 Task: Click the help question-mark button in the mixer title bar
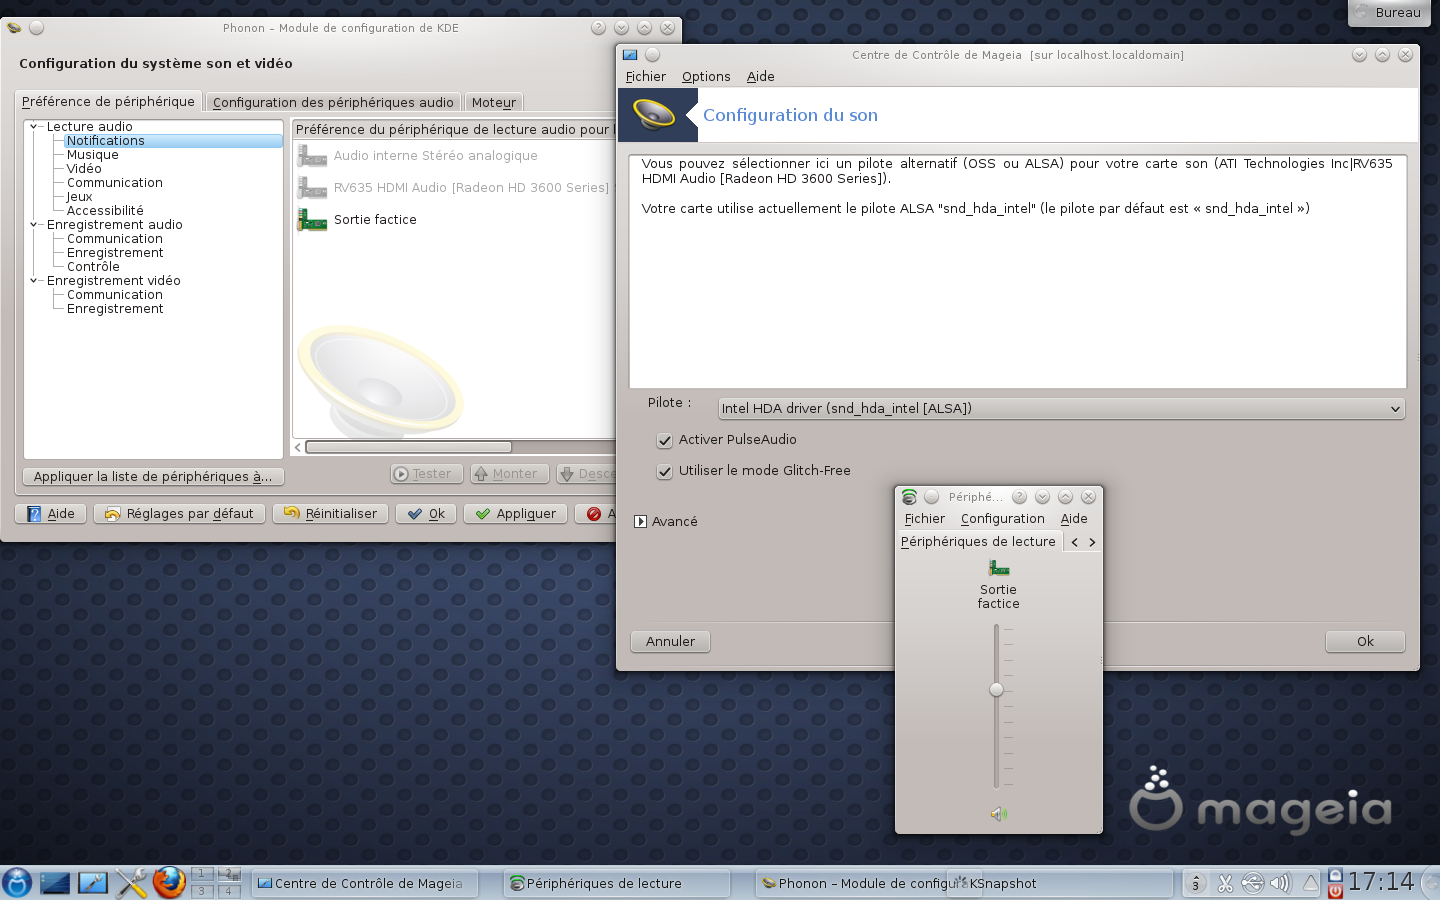tap(1019, 497)
